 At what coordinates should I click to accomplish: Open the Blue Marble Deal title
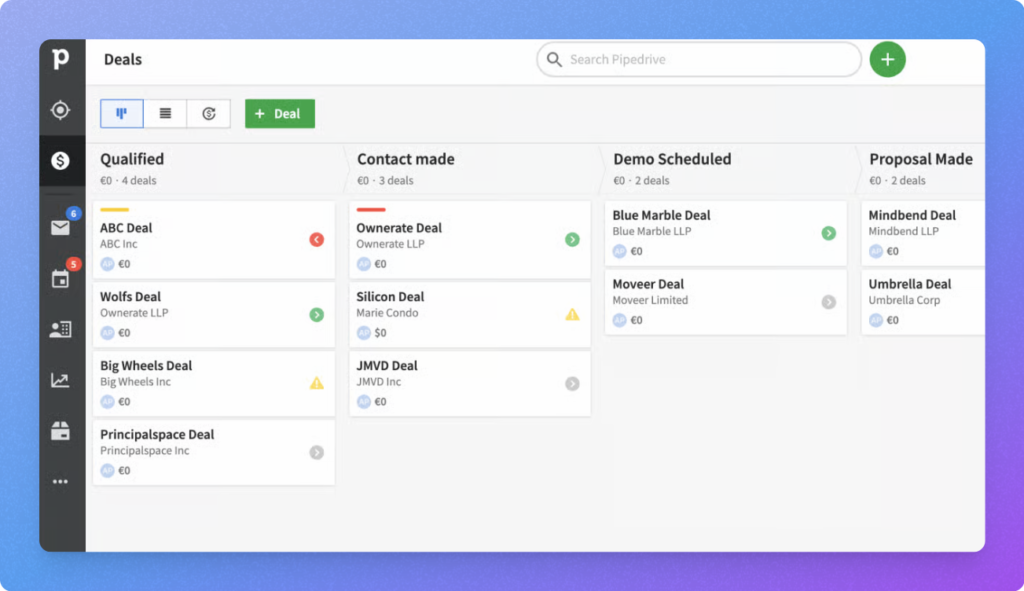pos(662,215)
